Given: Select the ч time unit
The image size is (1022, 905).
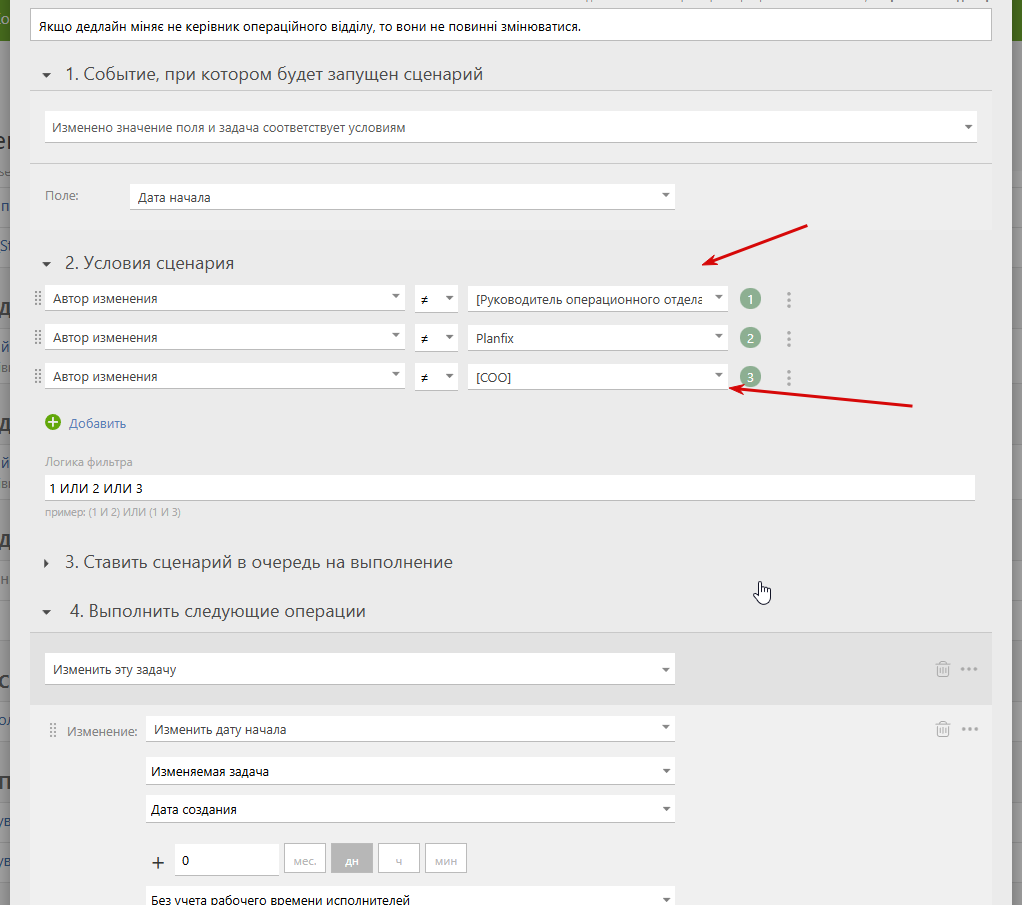Looking at the screenshot, I should pos(399,858).
